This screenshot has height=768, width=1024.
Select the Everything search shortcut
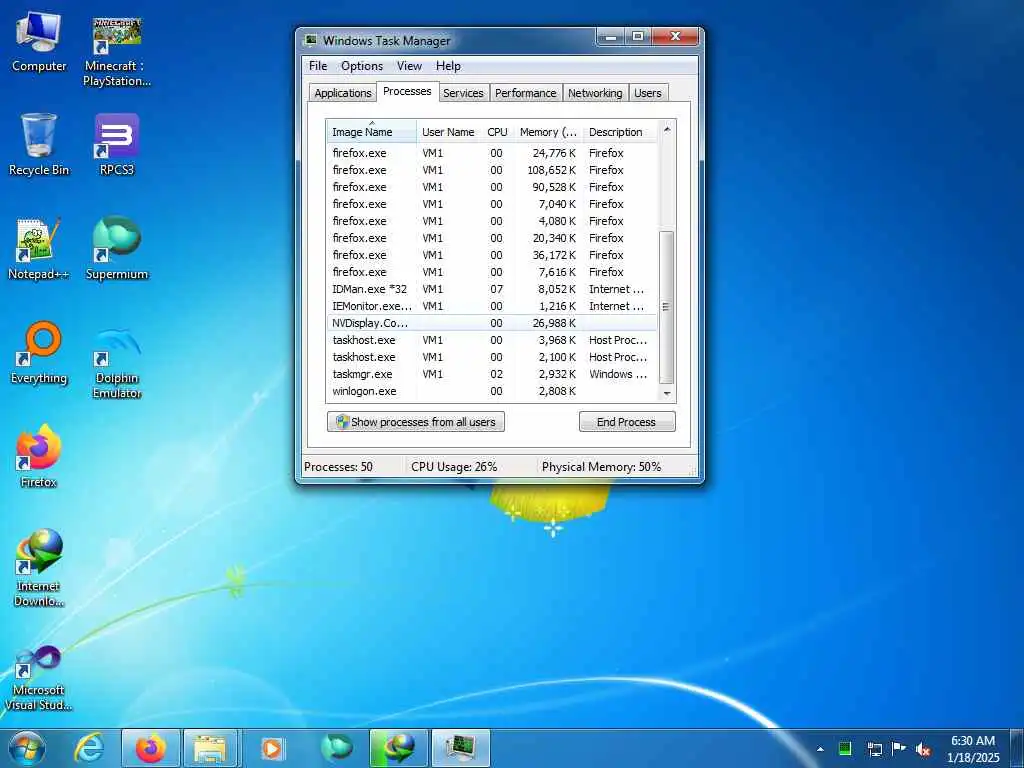(39, 353)
